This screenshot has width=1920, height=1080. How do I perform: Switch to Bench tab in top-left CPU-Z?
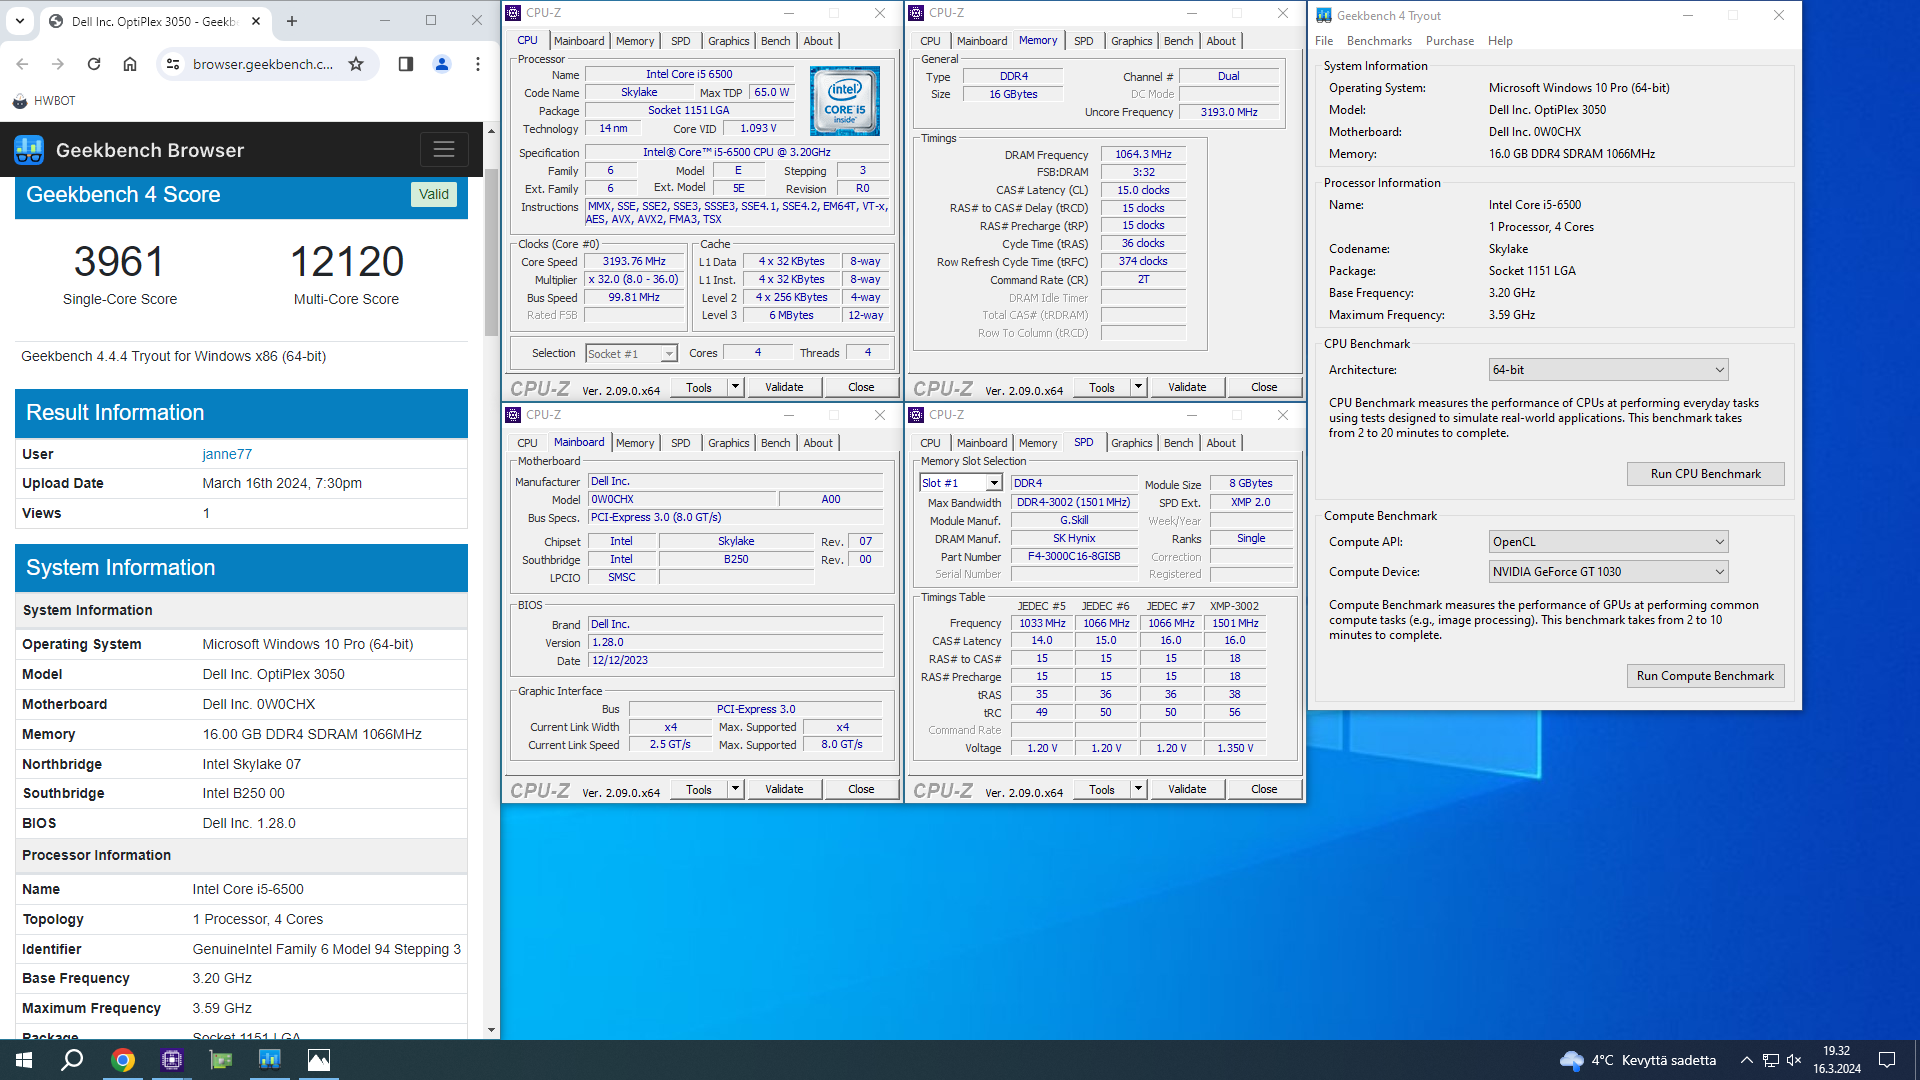[x=775, y=41]
